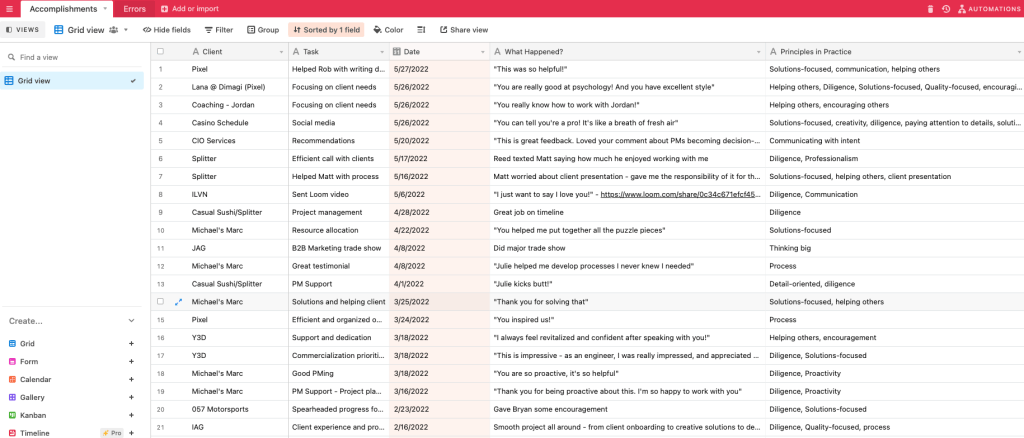Tick the select-all checkbox in the header row
The width and height of the screenshot is (1024, 438).
pyautogui.click(x=160, y=51)
